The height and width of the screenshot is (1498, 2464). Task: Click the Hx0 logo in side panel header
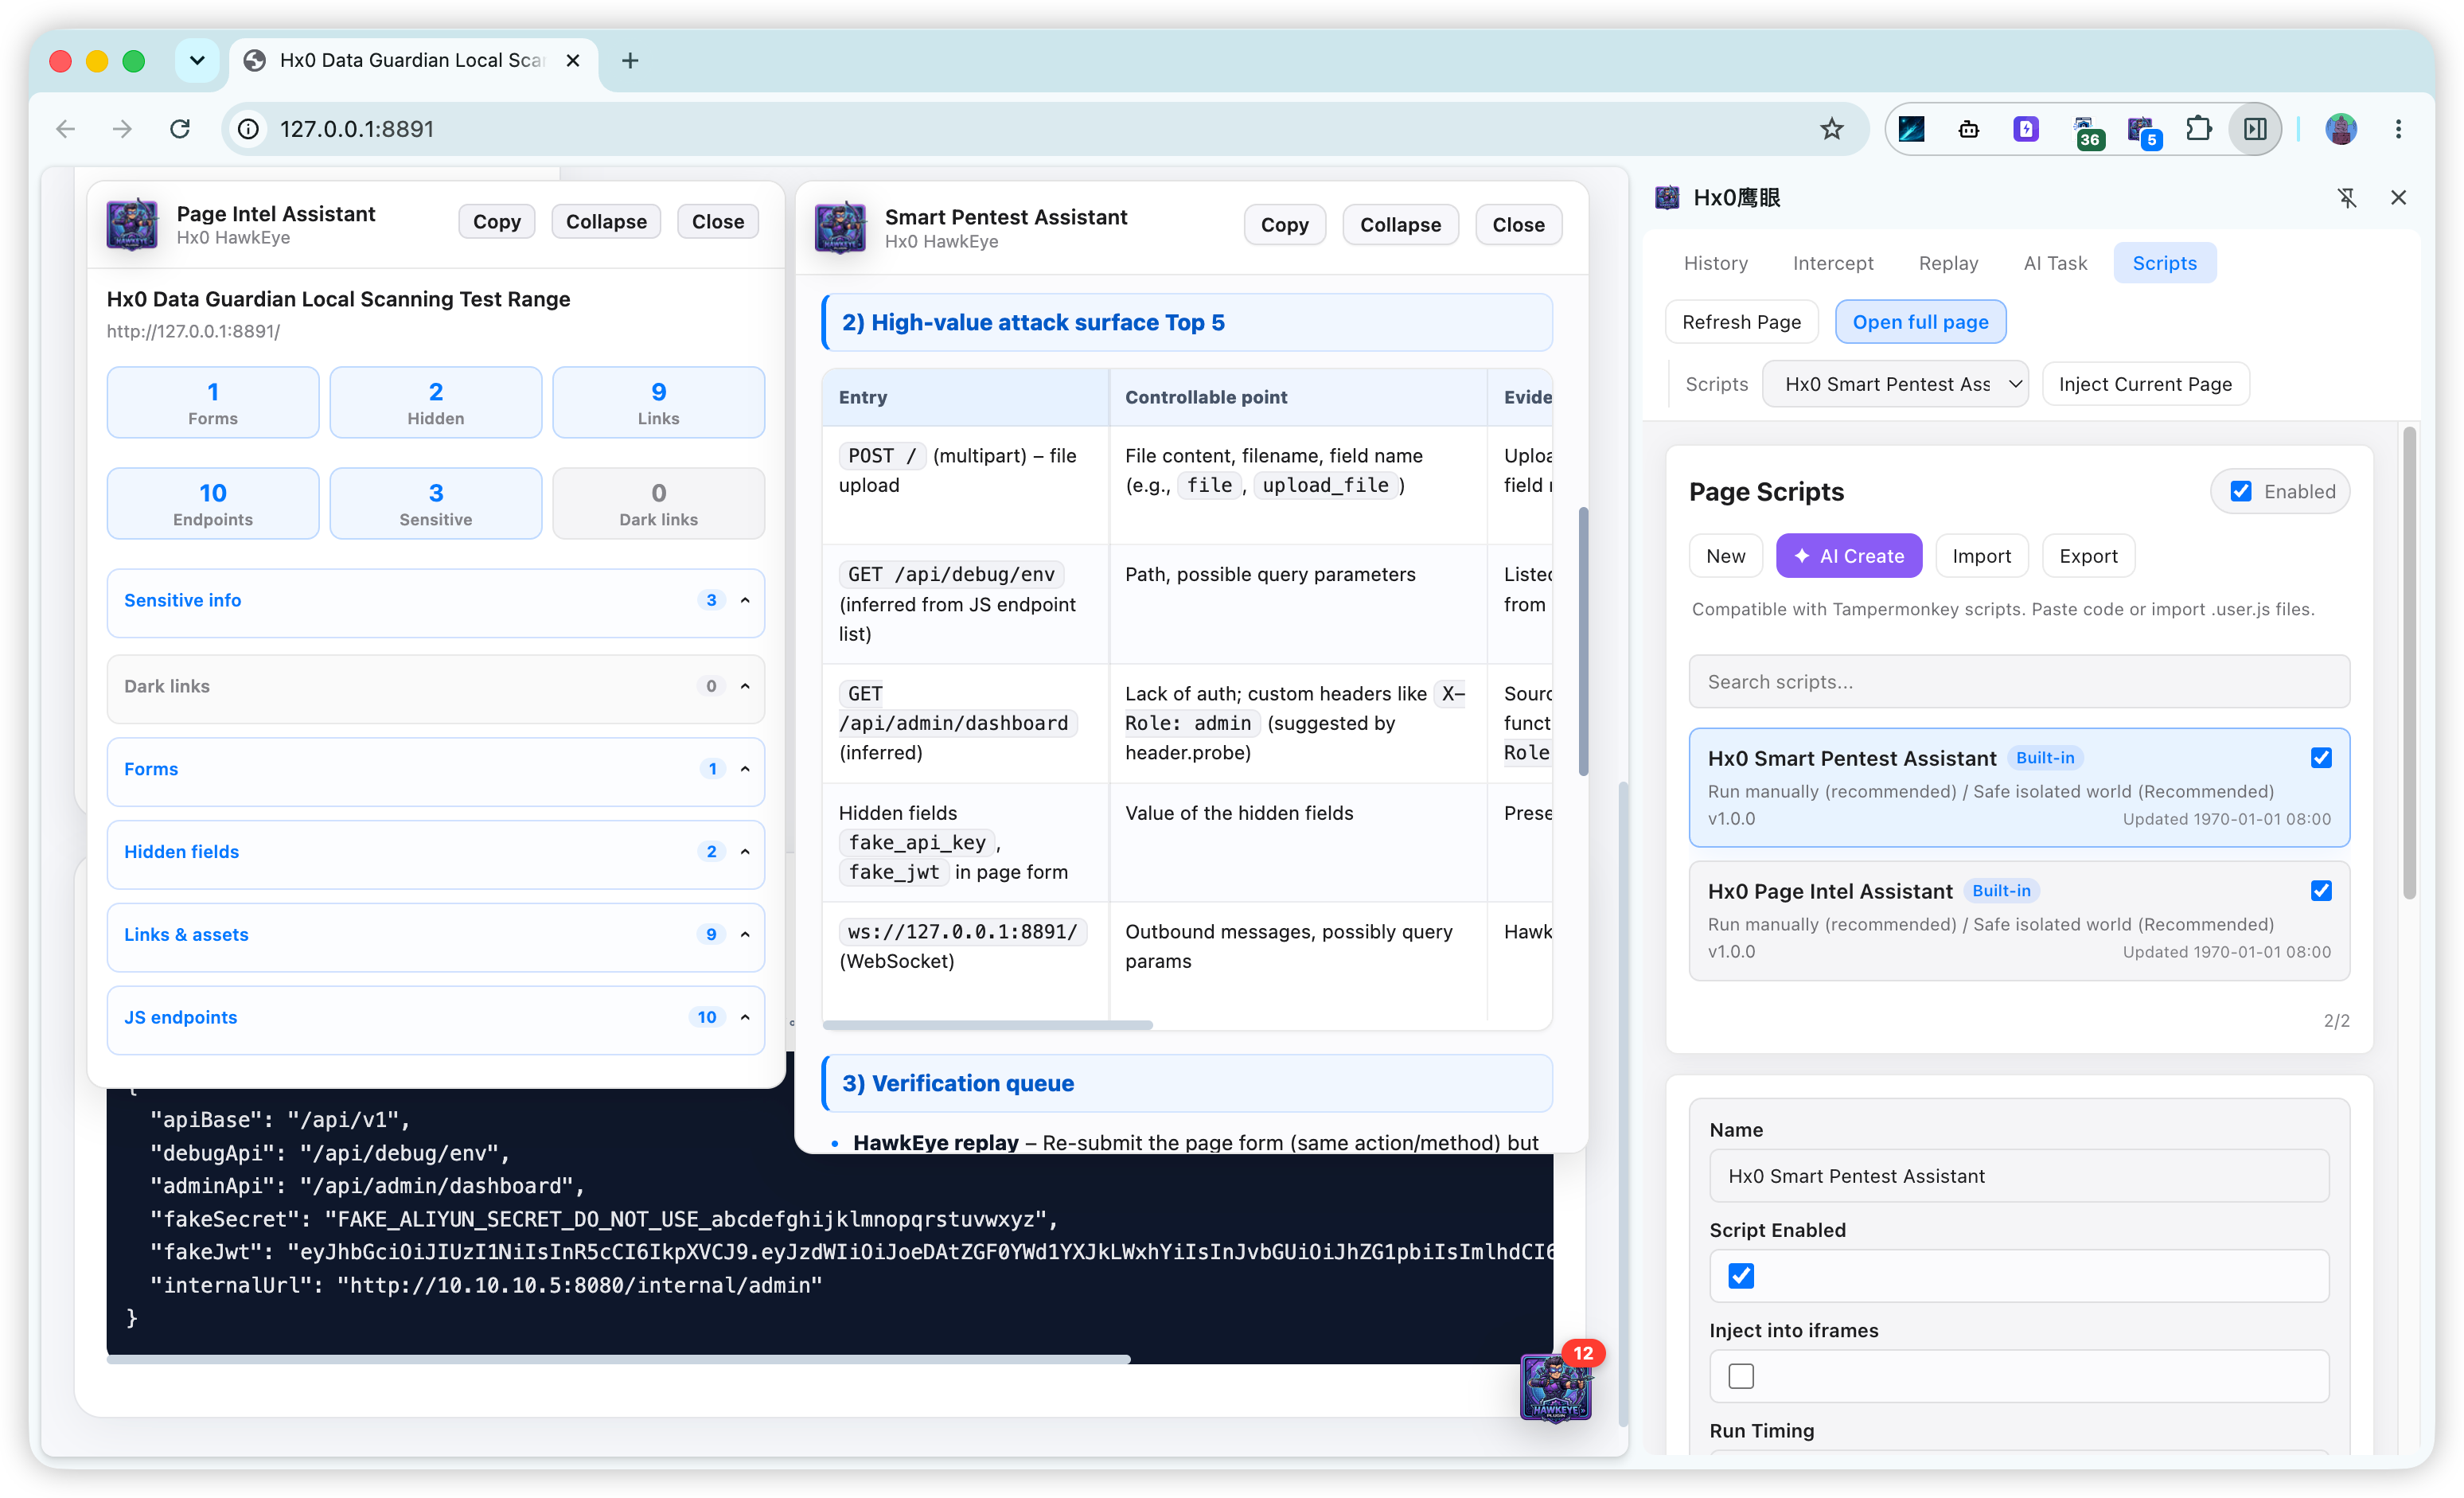(1667, 198)
